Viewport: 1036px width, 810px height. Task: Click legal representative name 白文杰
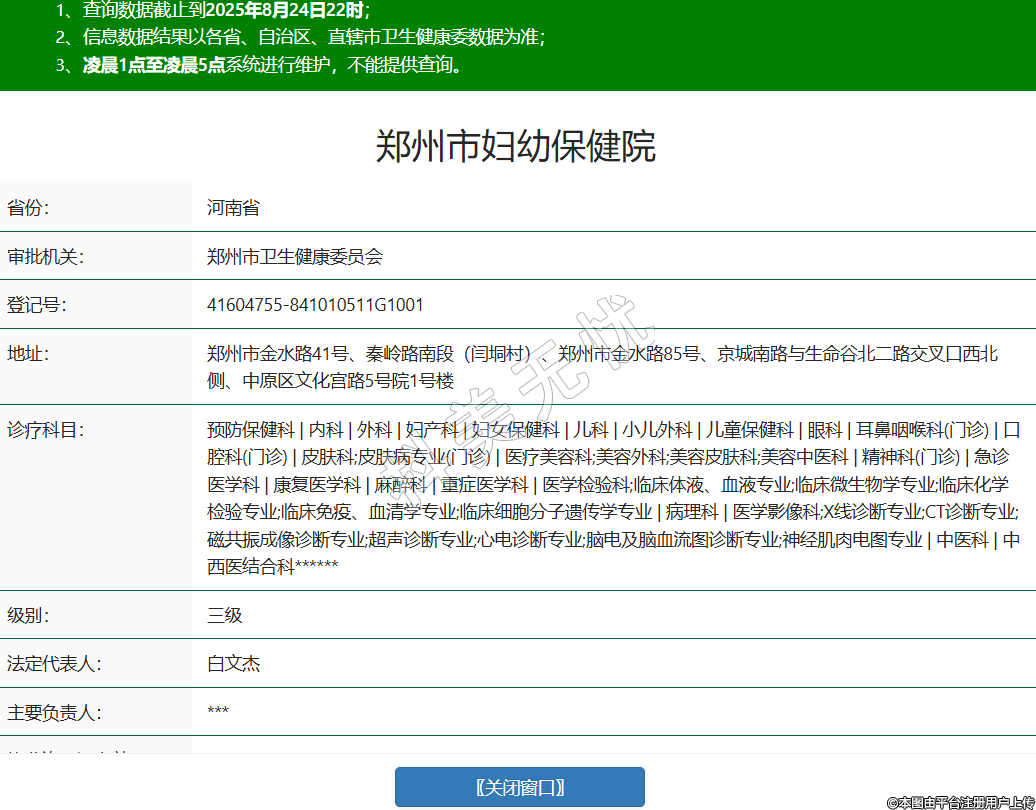[x=234, y=664]
